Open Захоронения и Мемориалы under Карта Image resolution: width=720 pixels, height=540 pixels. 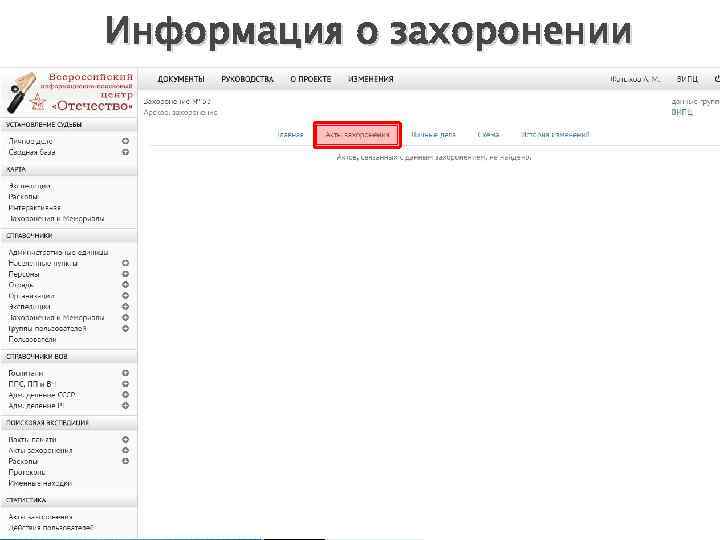pos(56,219)
